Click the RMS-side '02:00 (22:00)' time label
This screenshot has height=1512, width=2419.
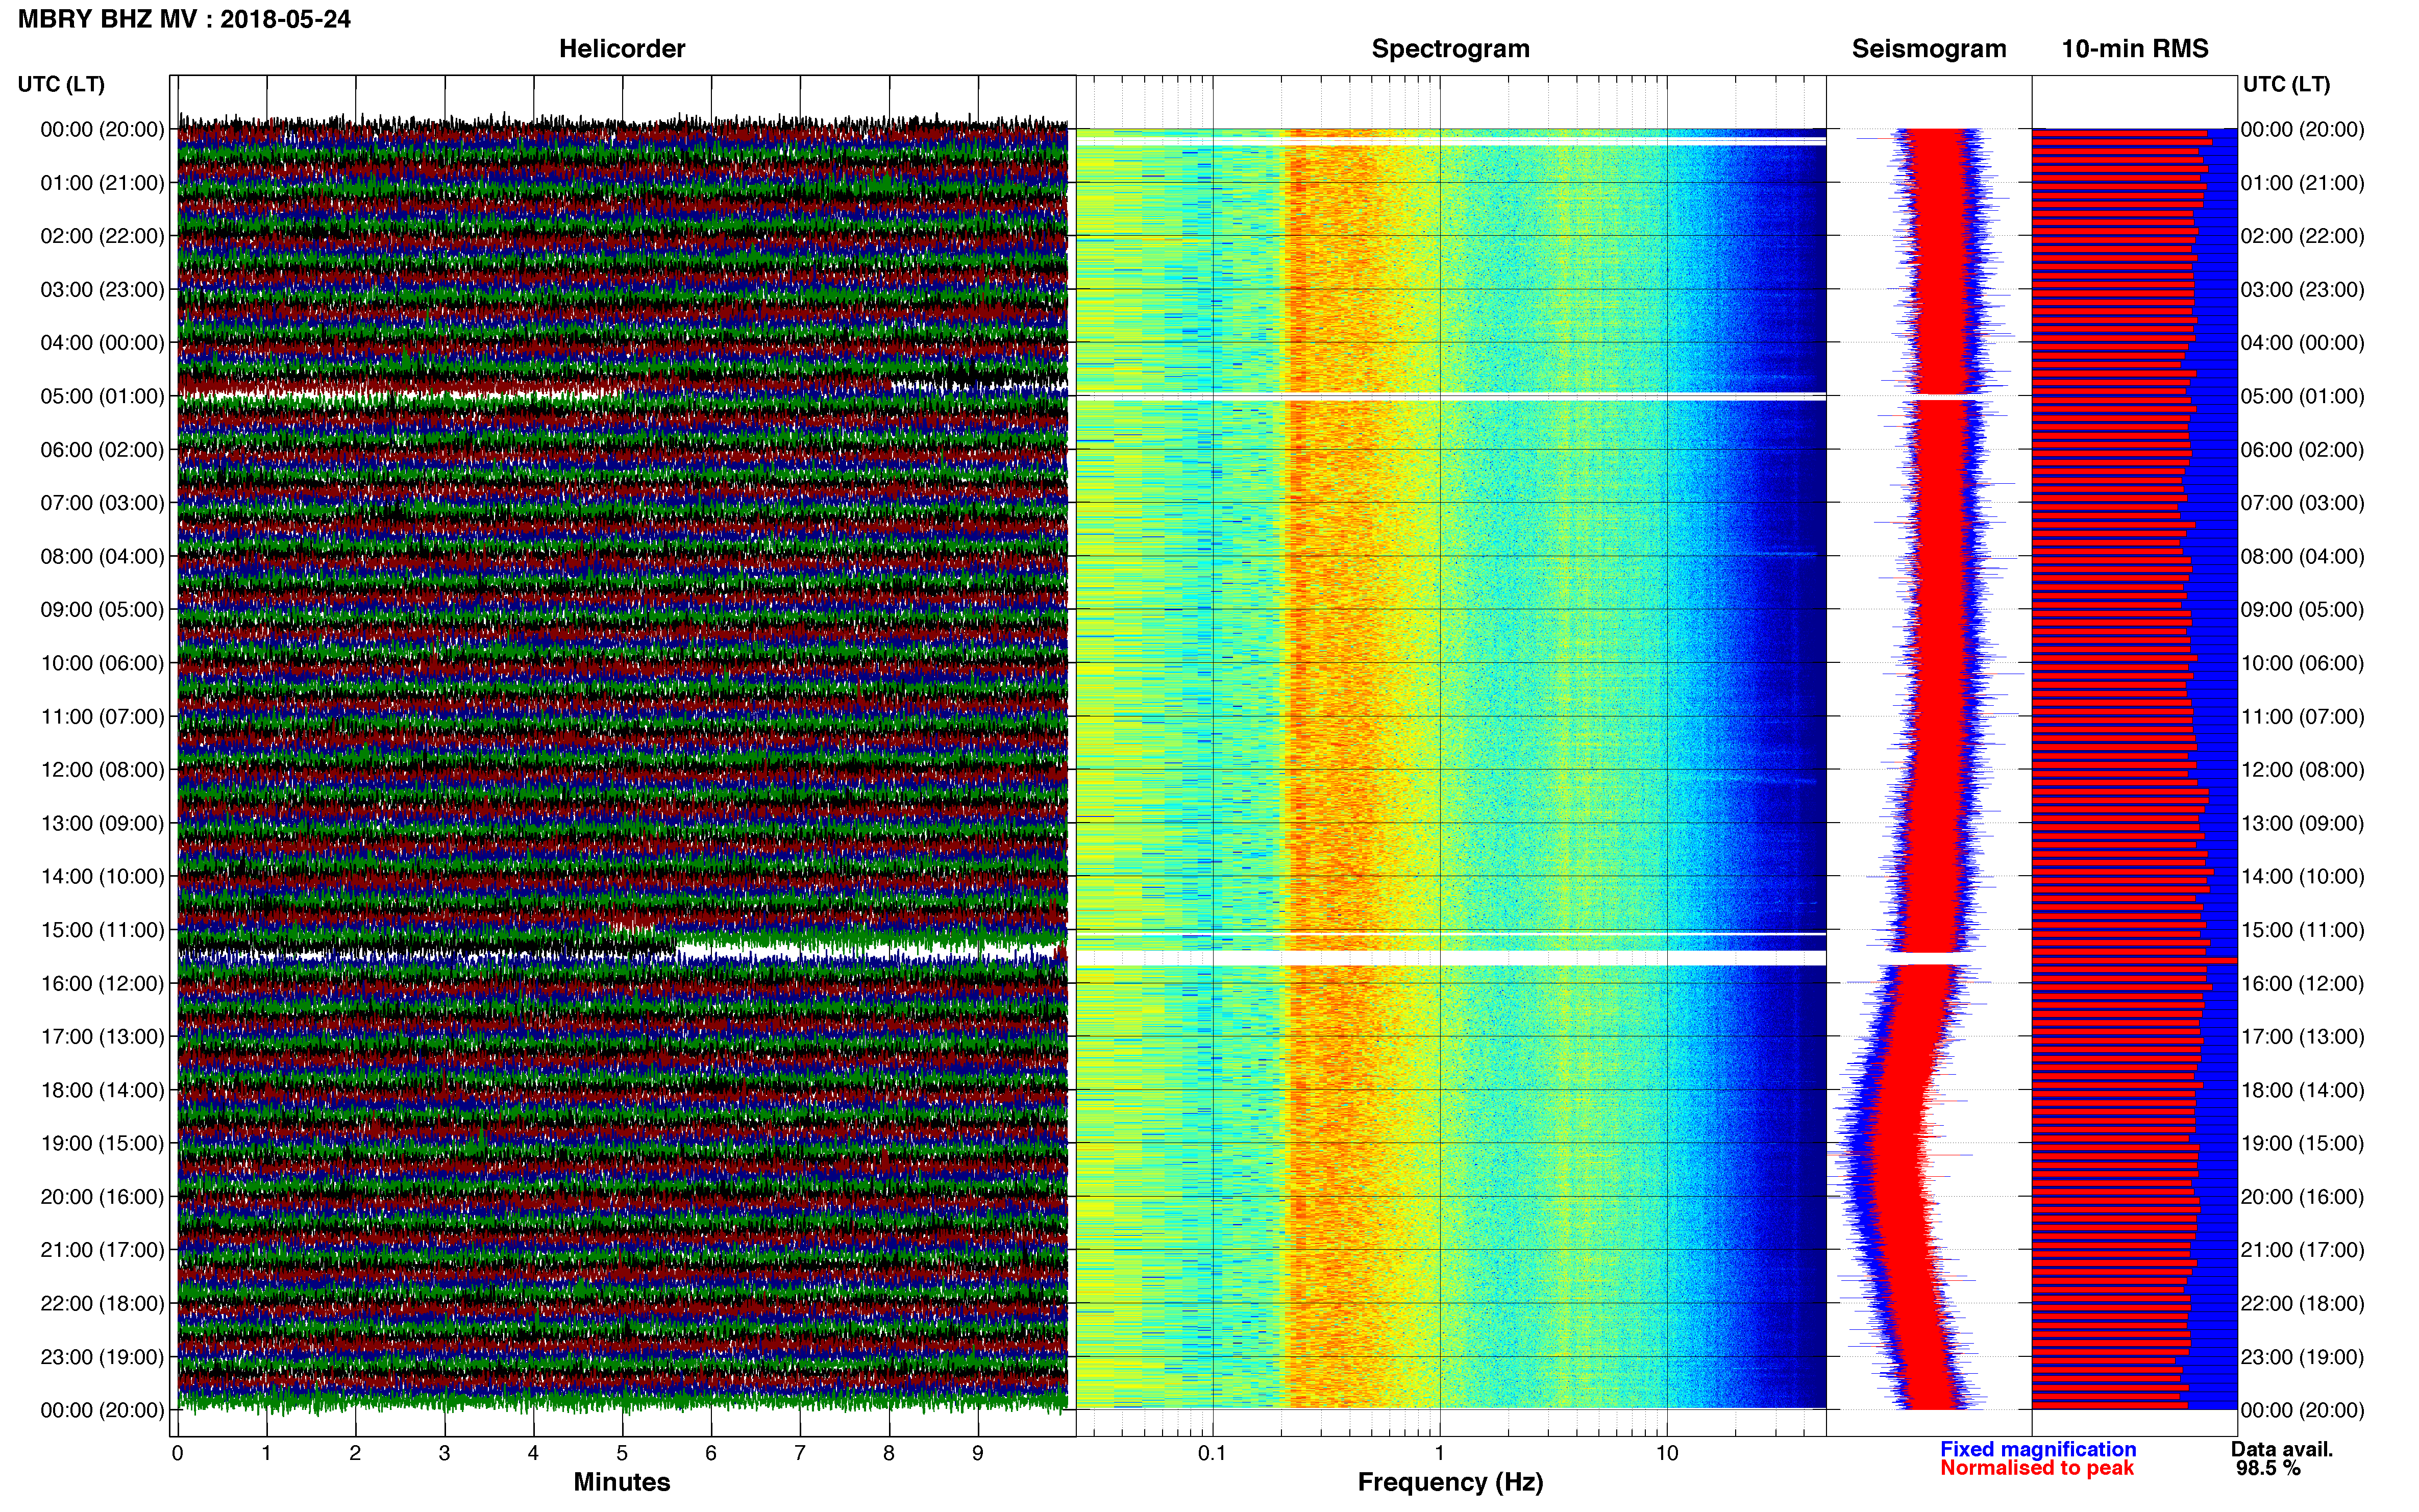point(2302,236)
